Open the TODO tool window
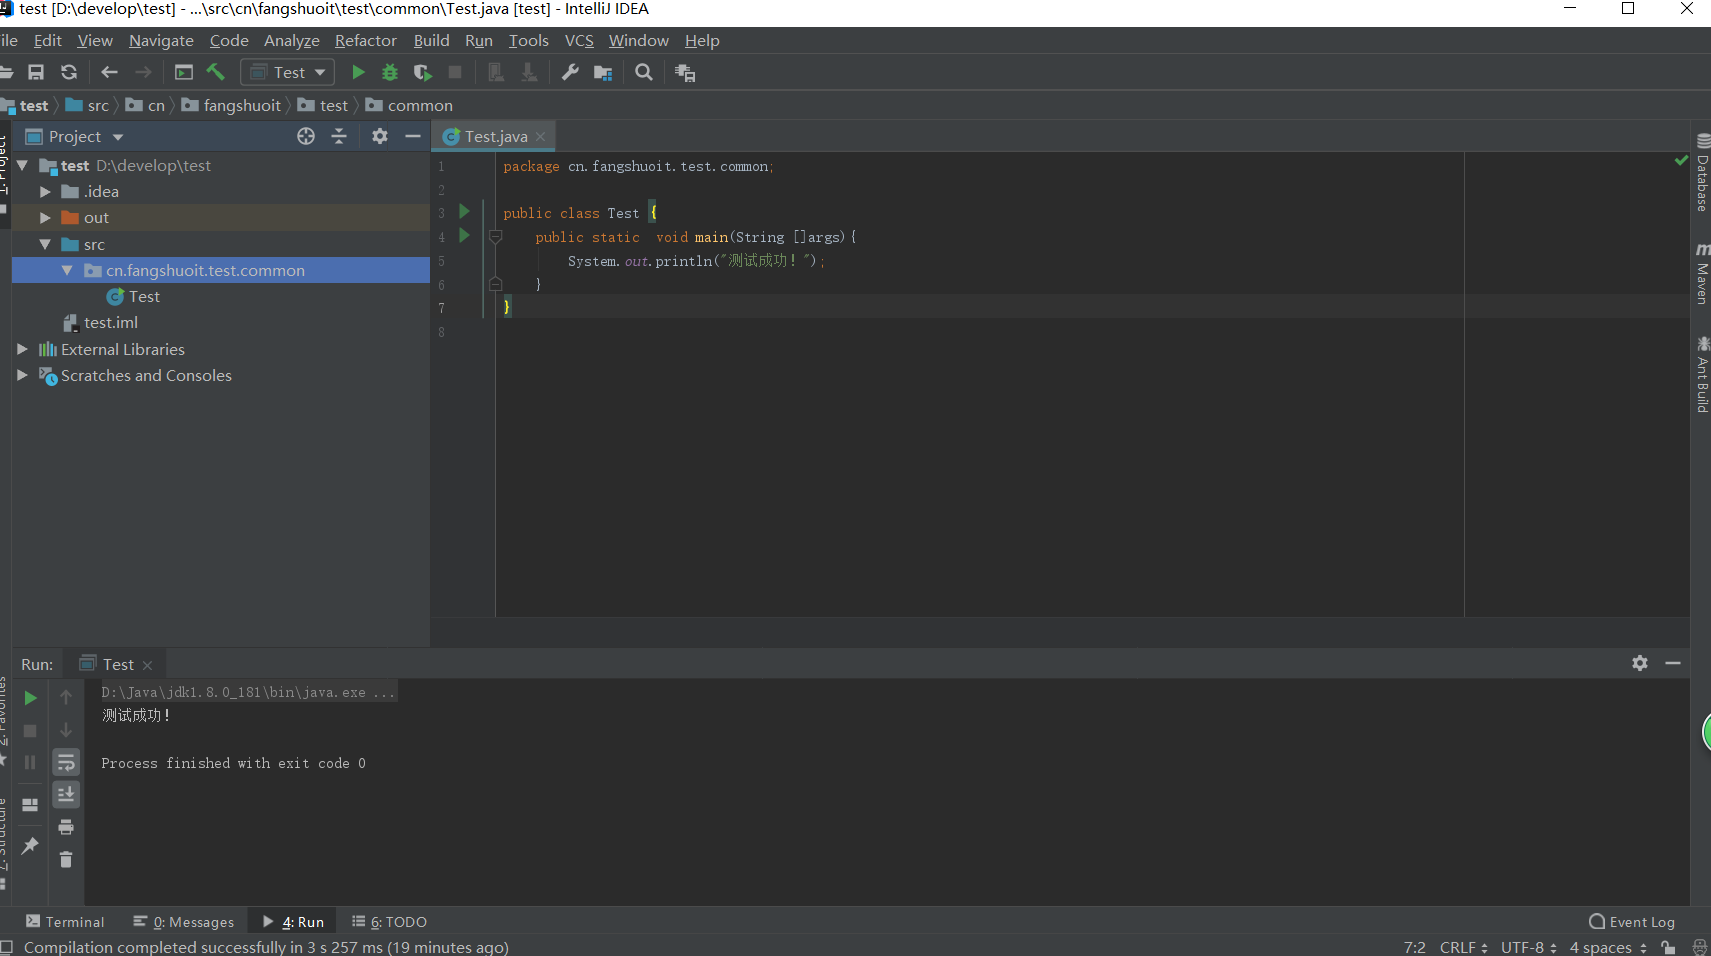The height and width of the screenshot is (956, 1711). point(389,921)
